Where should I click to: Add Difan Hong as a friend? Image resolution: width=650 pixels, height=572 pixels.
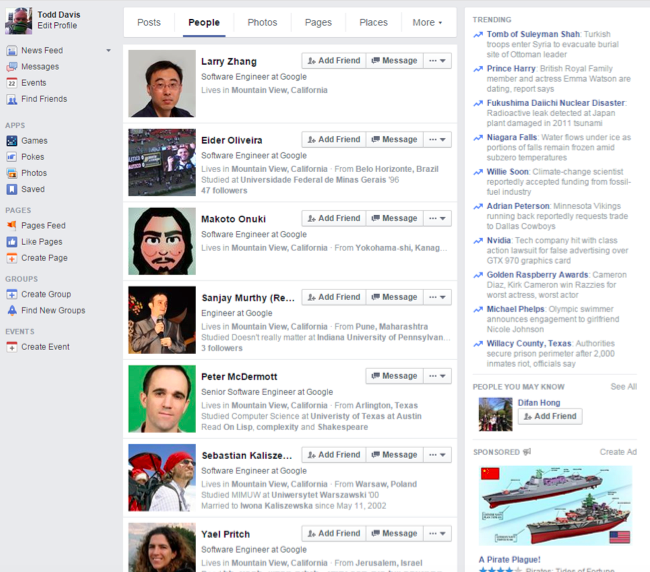pos(550,416)
